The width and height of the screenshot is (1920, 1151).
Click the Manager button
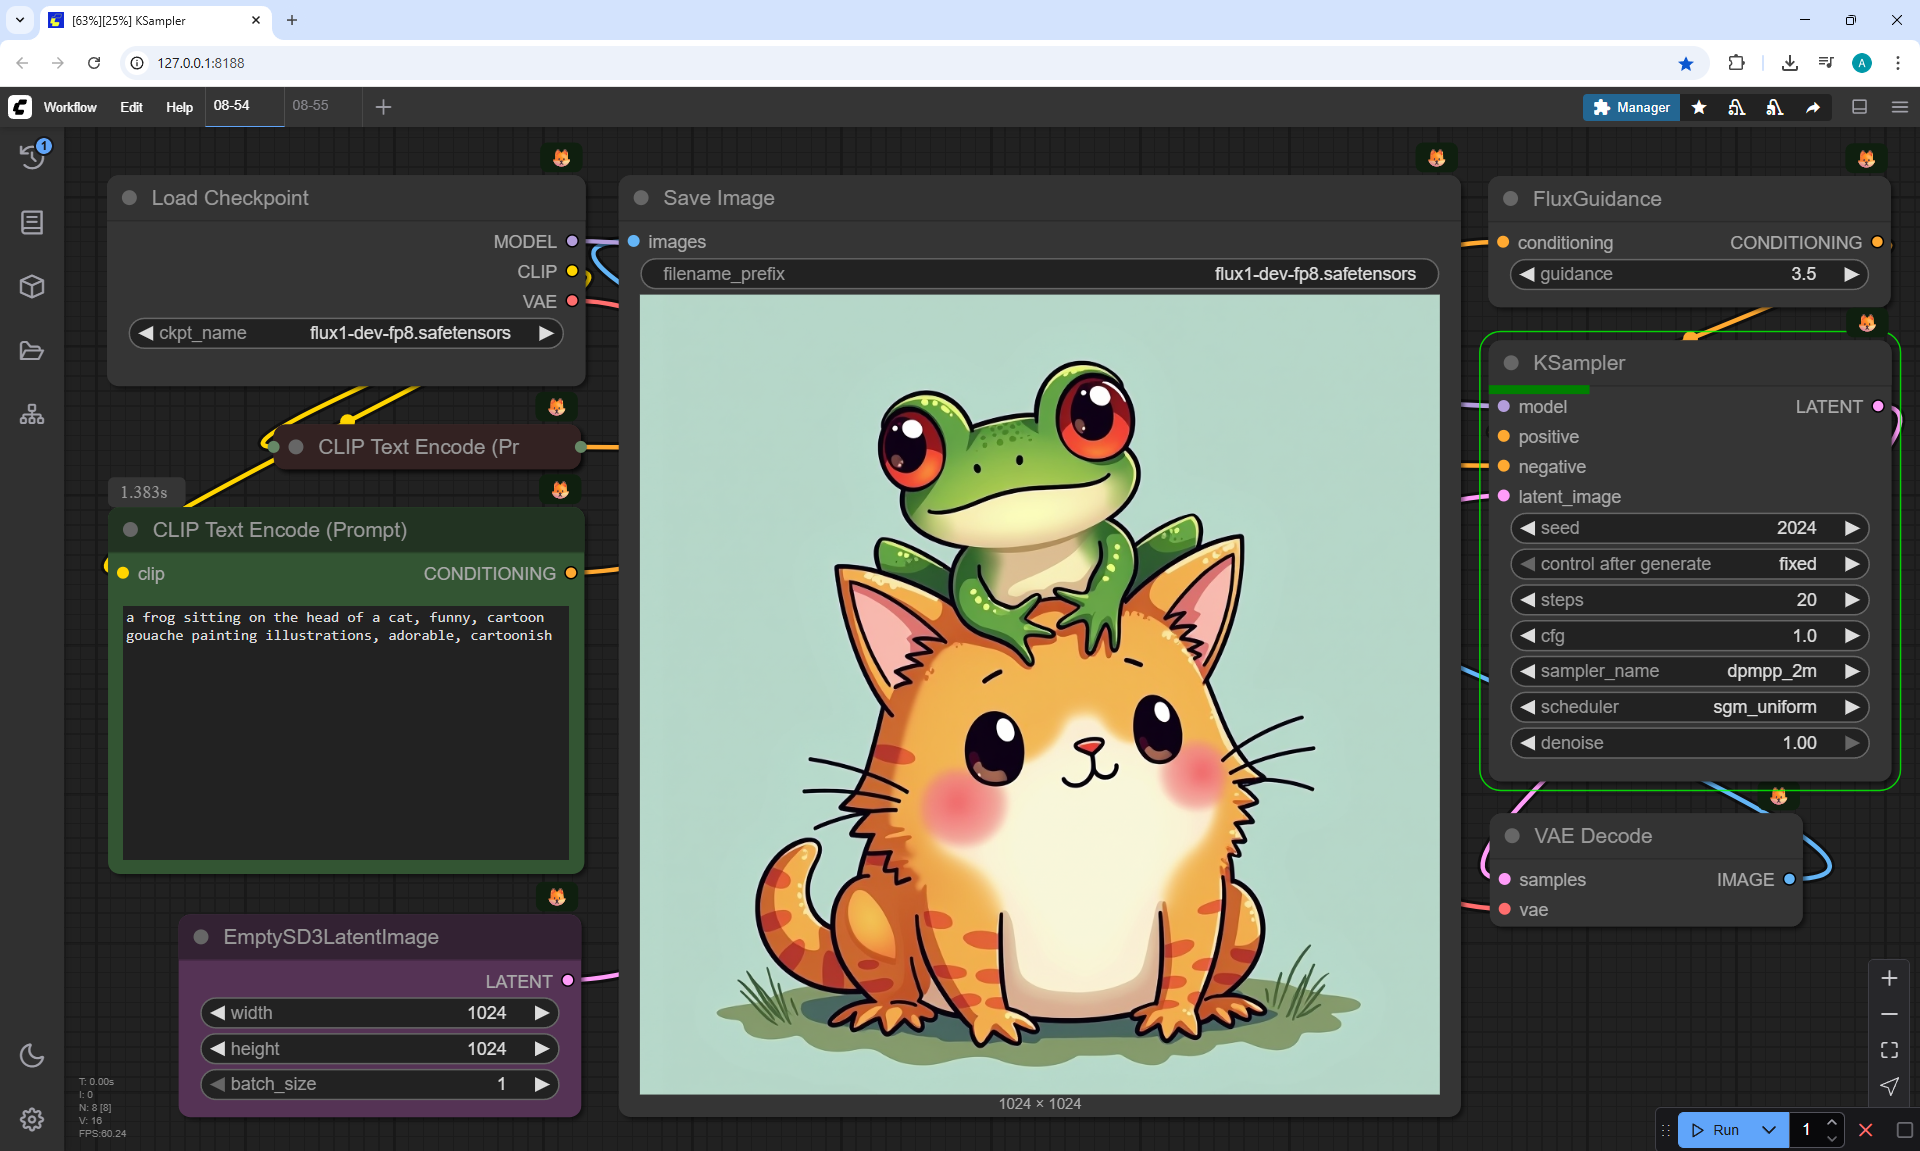(x=1631, y=107)
